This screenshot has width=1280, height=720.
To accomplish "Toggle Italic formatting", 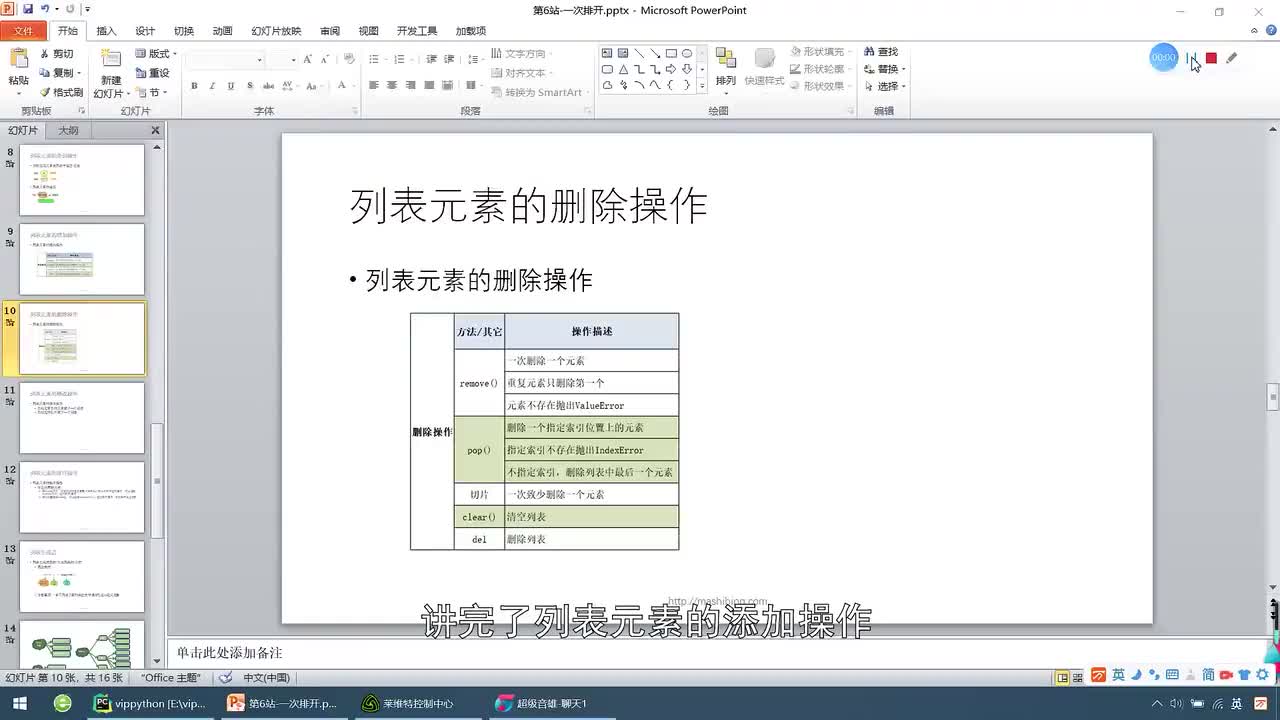I will point(212,86).
